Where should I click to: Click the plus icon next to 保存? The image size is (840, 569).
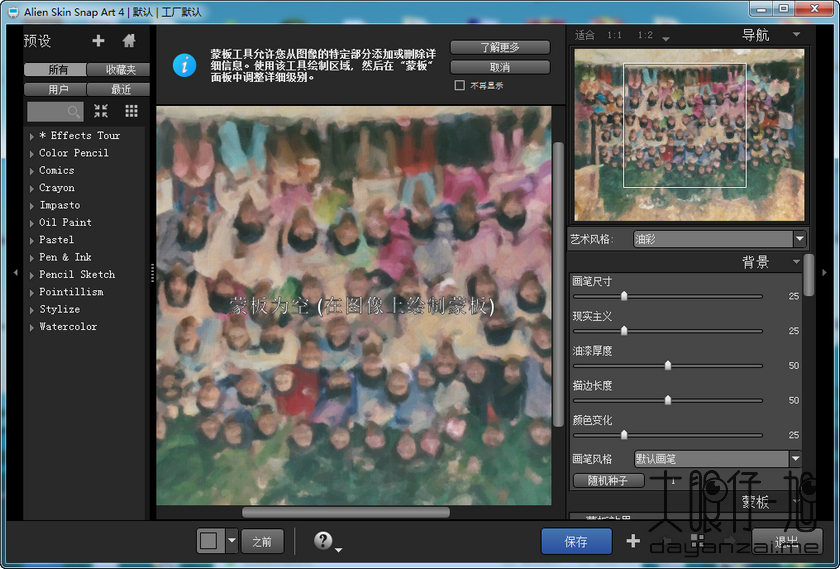(x=633, y=541)
